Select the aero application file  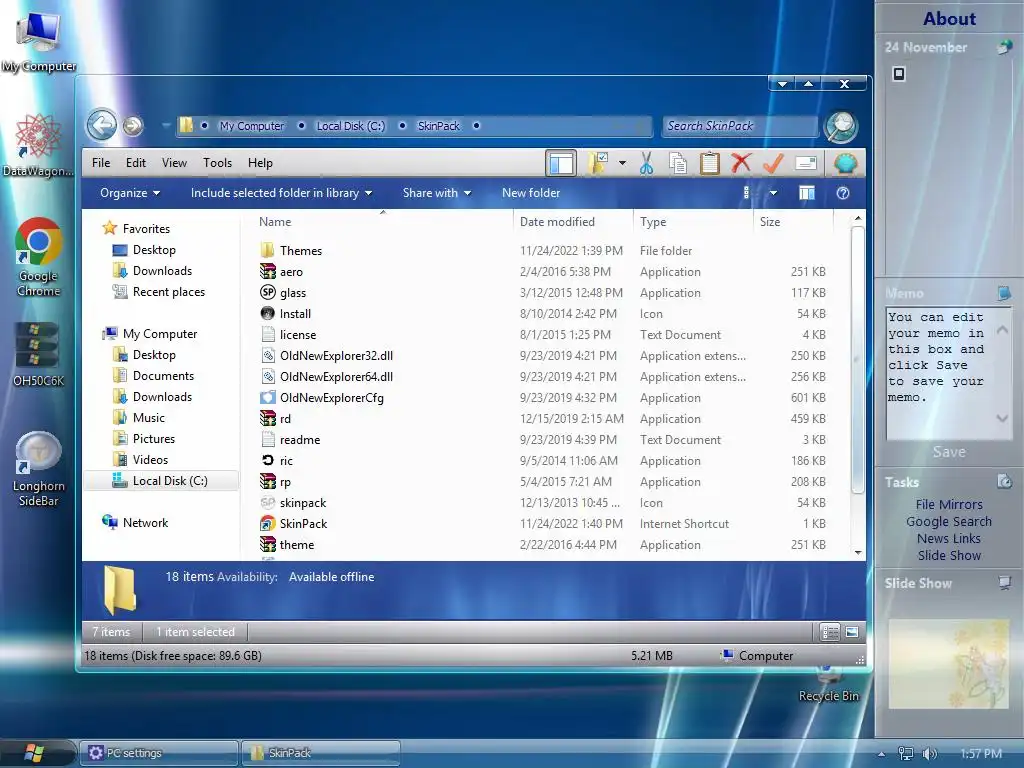pos(291,272)
